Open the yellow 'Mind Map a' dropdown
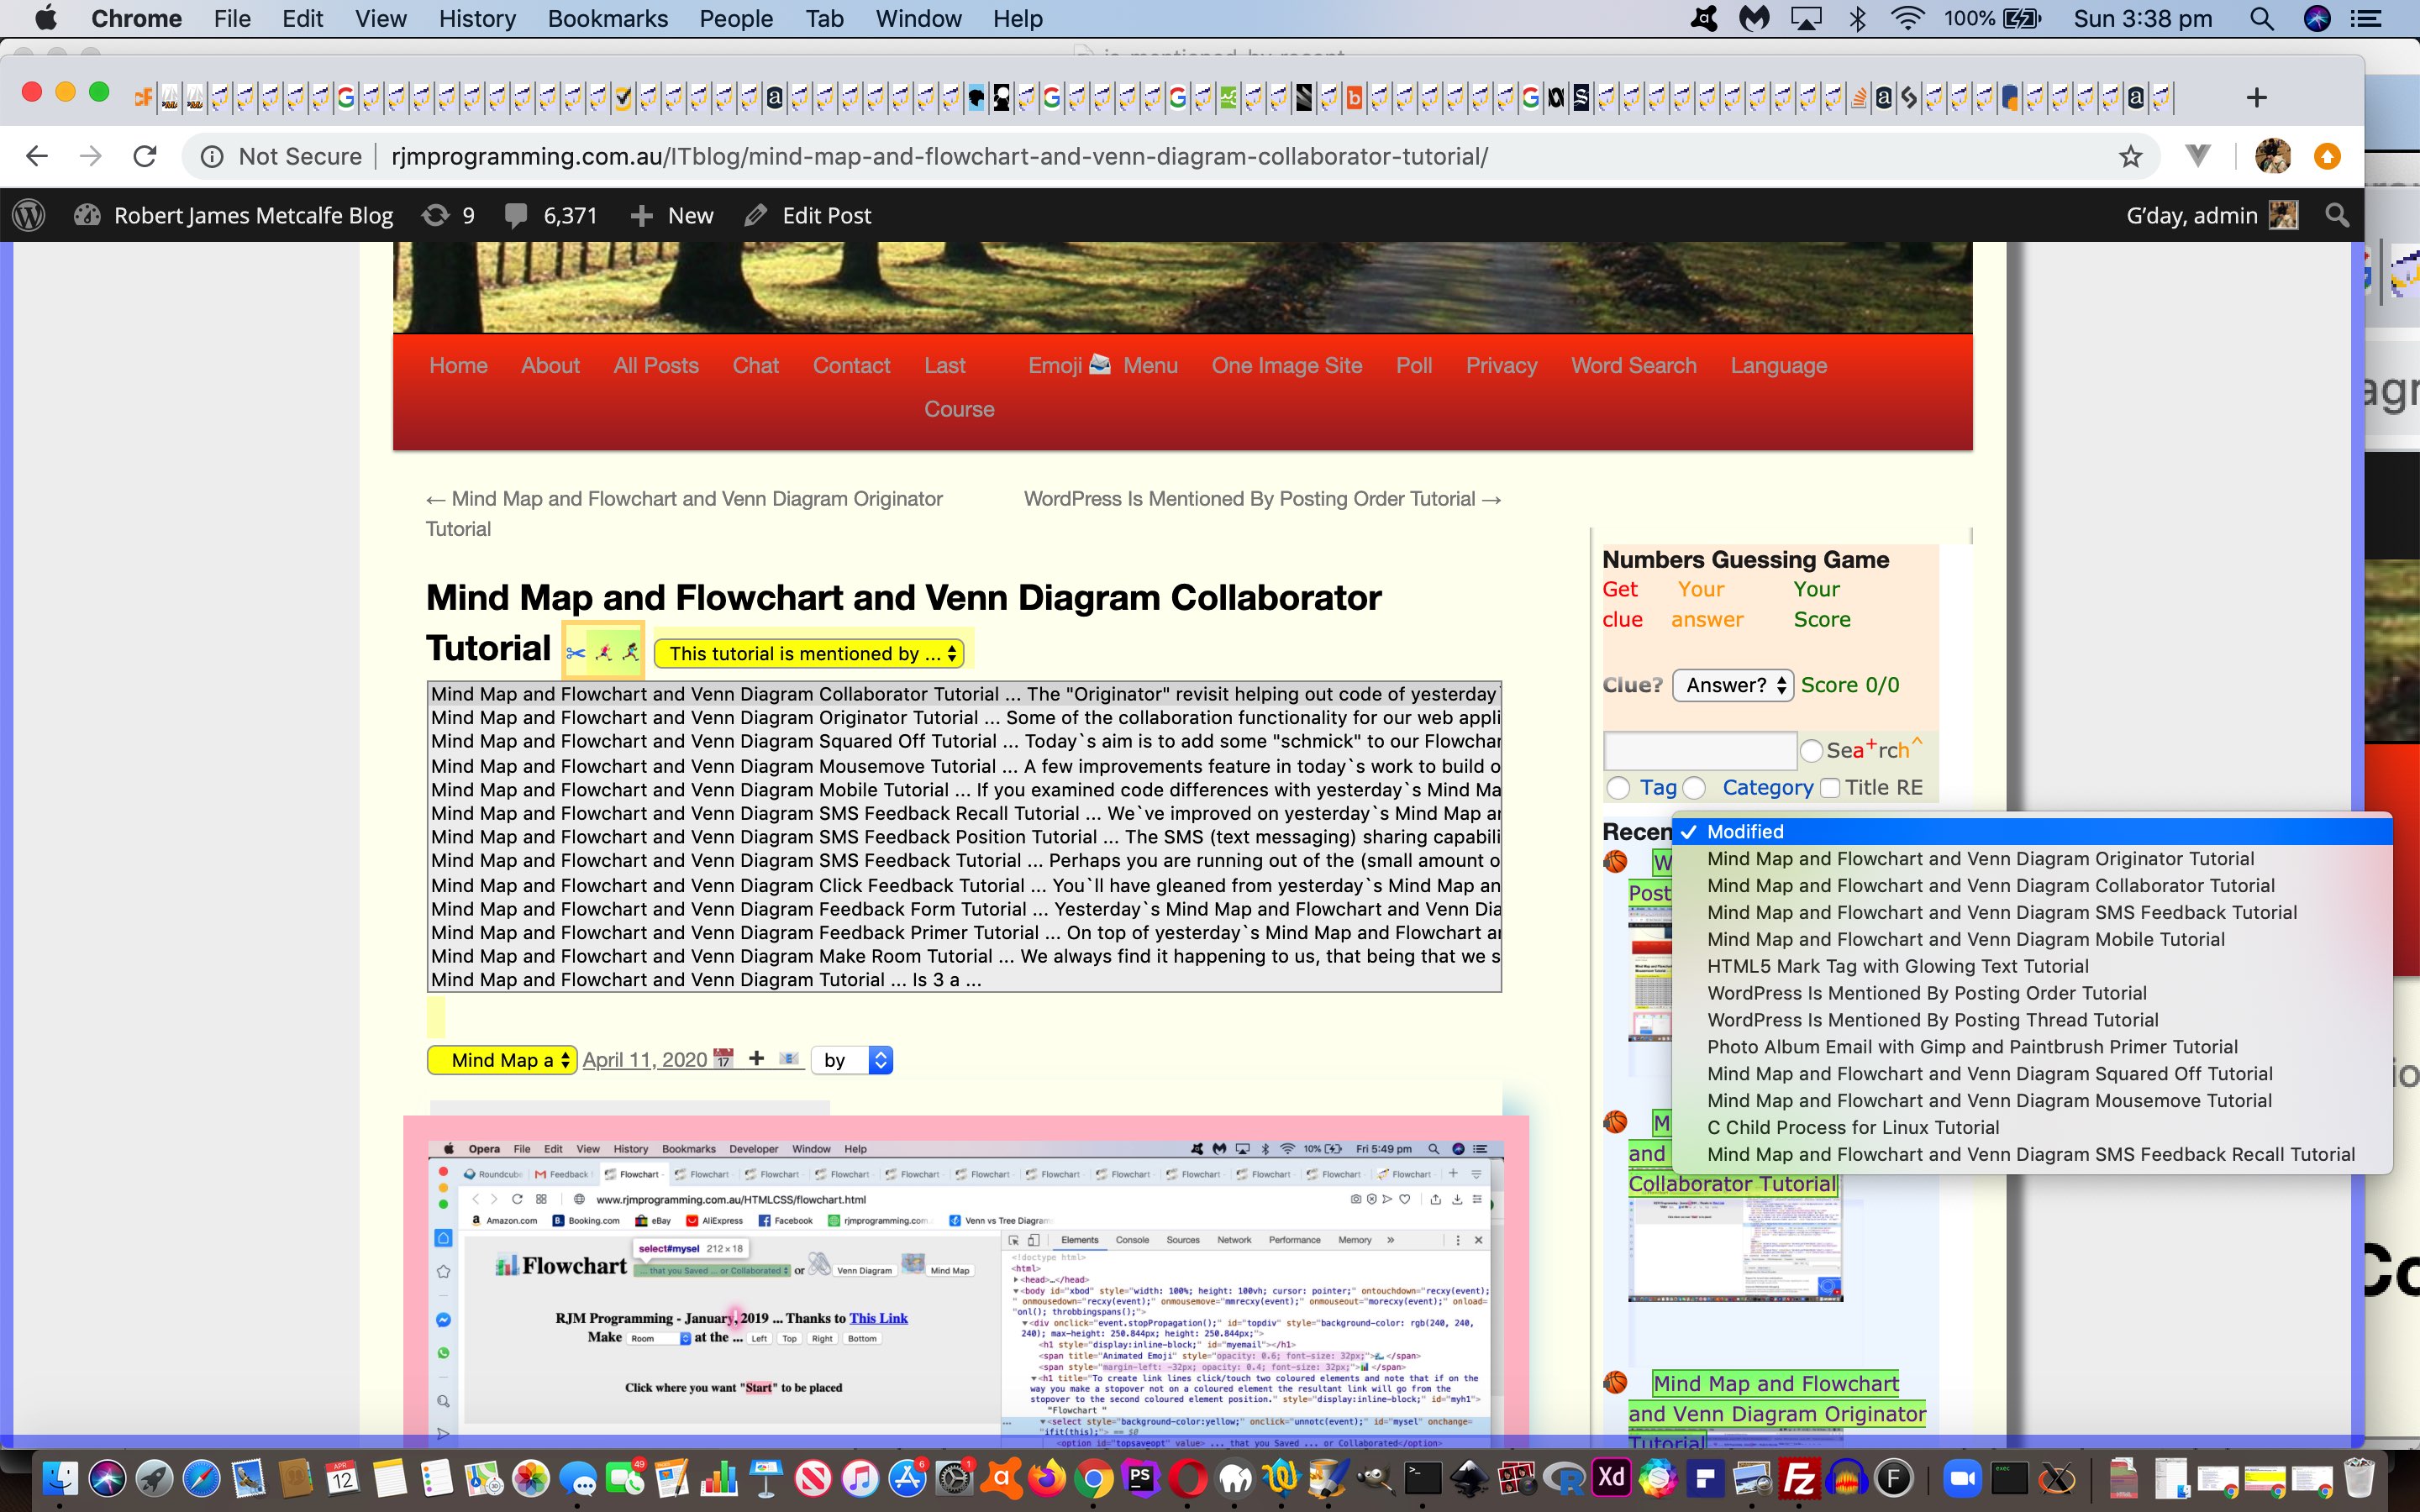 (x=501, y=1060)
